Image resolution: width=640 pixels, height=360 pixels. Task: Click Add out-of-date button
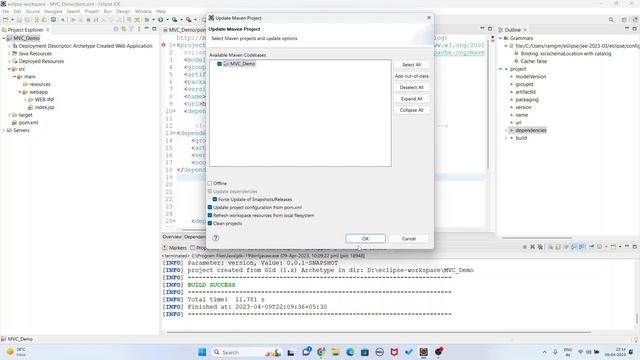pyautogui.click(x=411, y=76)
